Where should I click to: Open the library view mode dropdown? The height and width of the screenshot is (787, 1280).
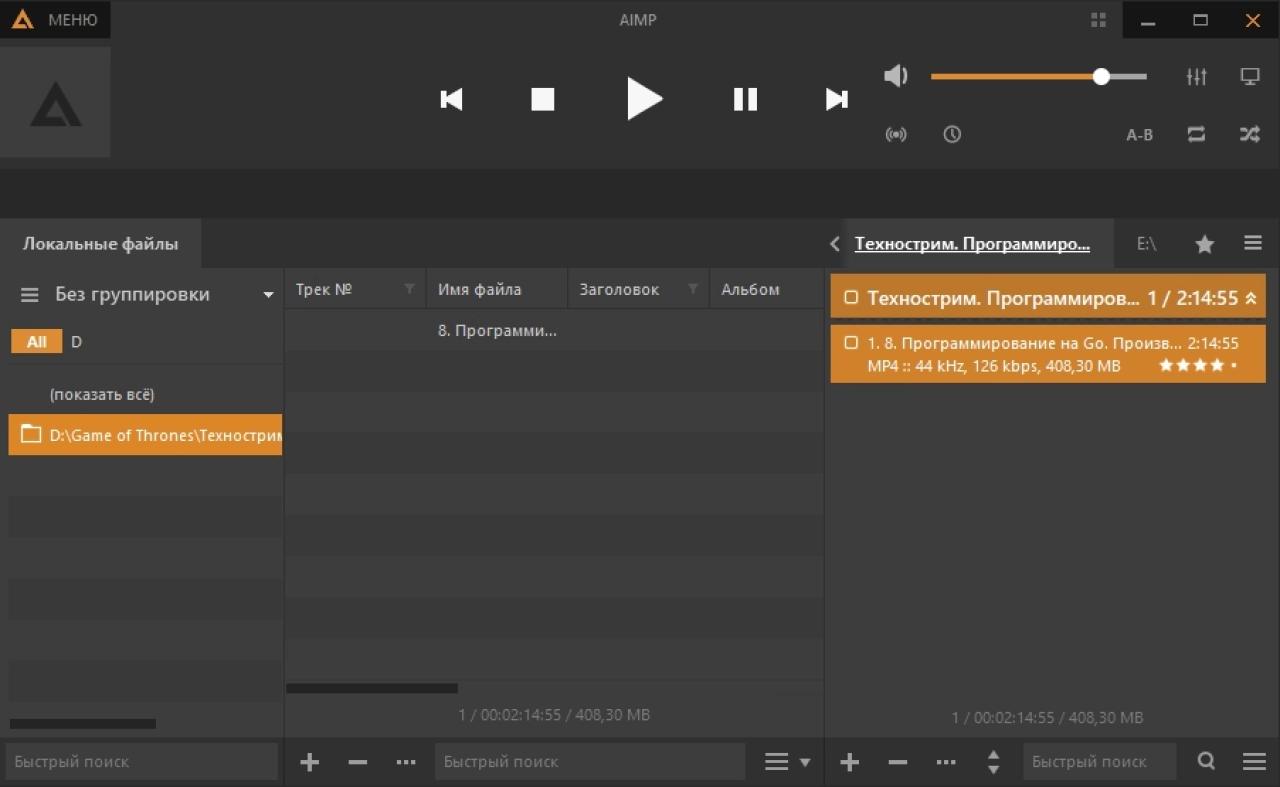(x=788, y=762)
